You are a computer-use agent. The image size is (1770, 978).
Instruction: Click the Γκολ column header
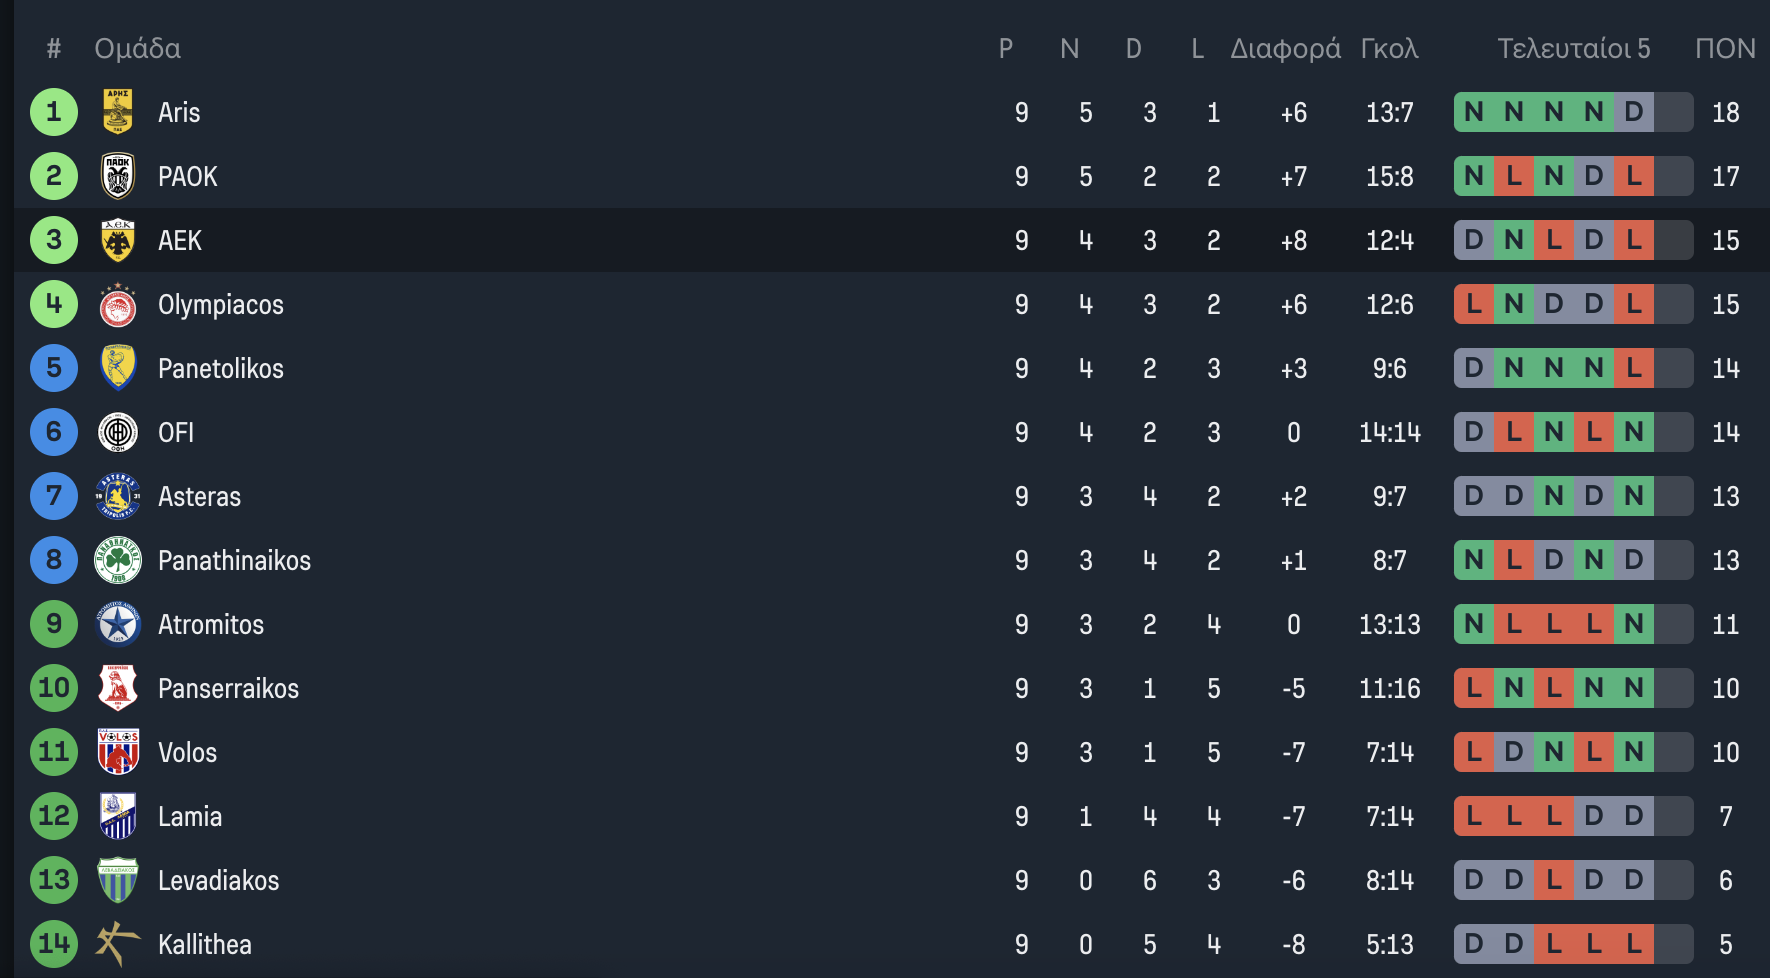[1389, 48]
